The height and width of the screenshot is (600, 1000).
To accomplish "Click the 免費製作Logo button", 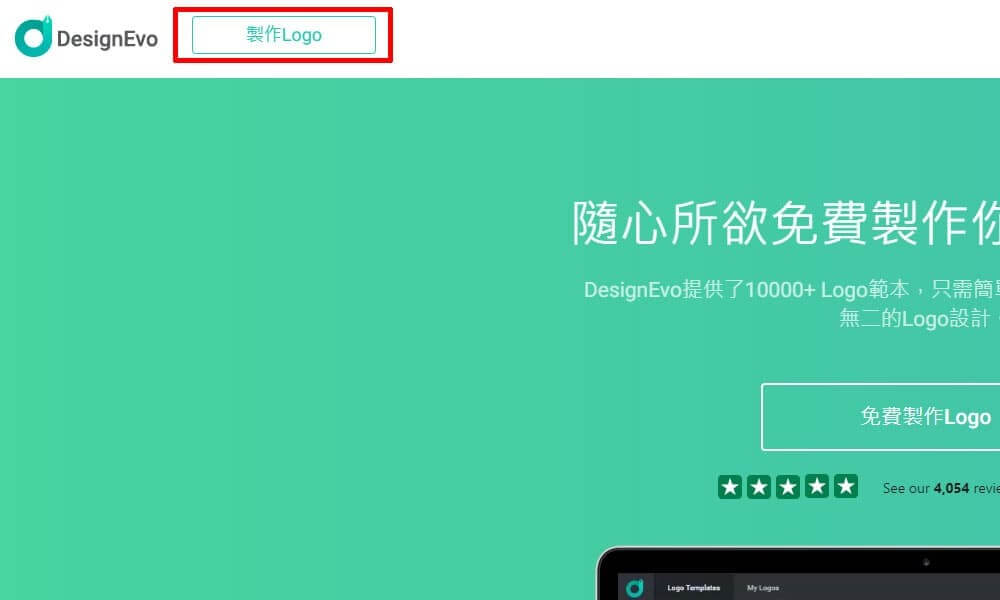I will pyautogui.click(x=881, y=417).
